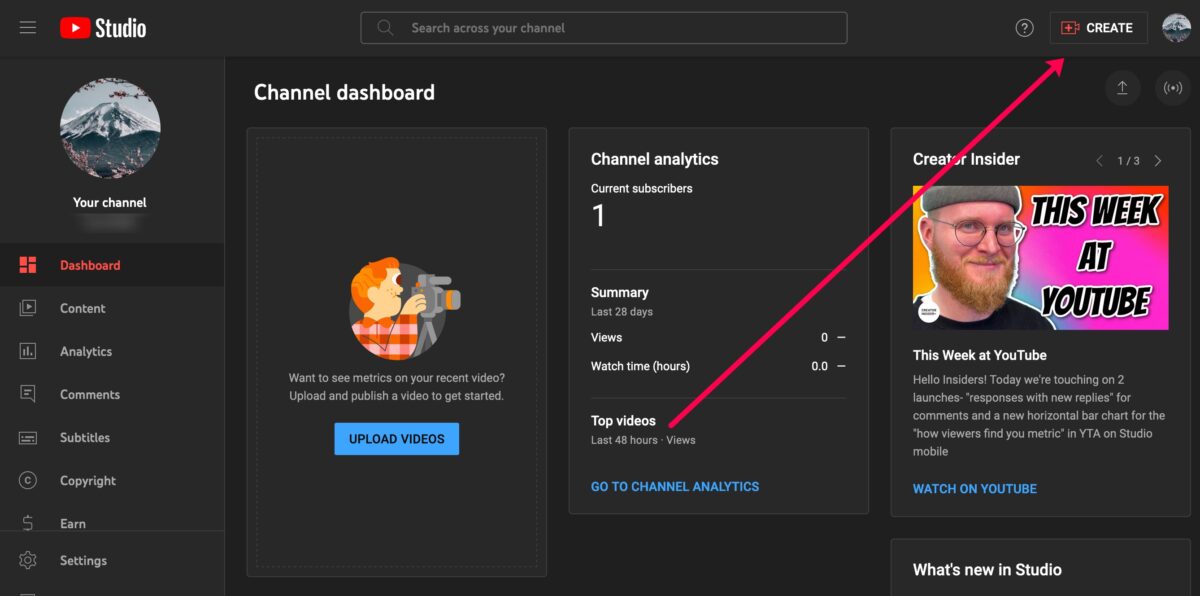The width and height of the screenshot is (1200, 596).
Task: Click the Earn dollar sign icon
Action: [x=28, y=523]
